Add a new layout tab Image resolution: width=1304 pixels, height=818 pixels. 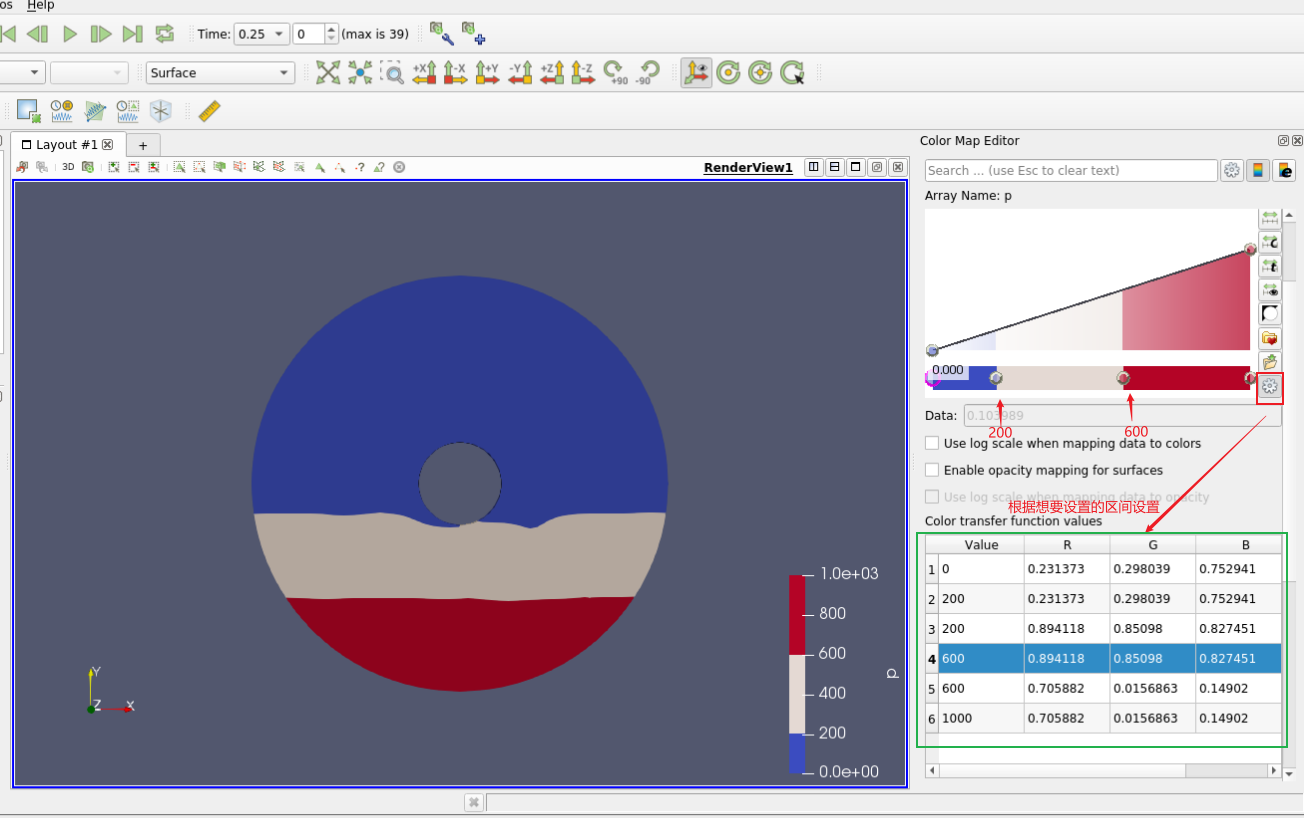(x=143, y=145)
